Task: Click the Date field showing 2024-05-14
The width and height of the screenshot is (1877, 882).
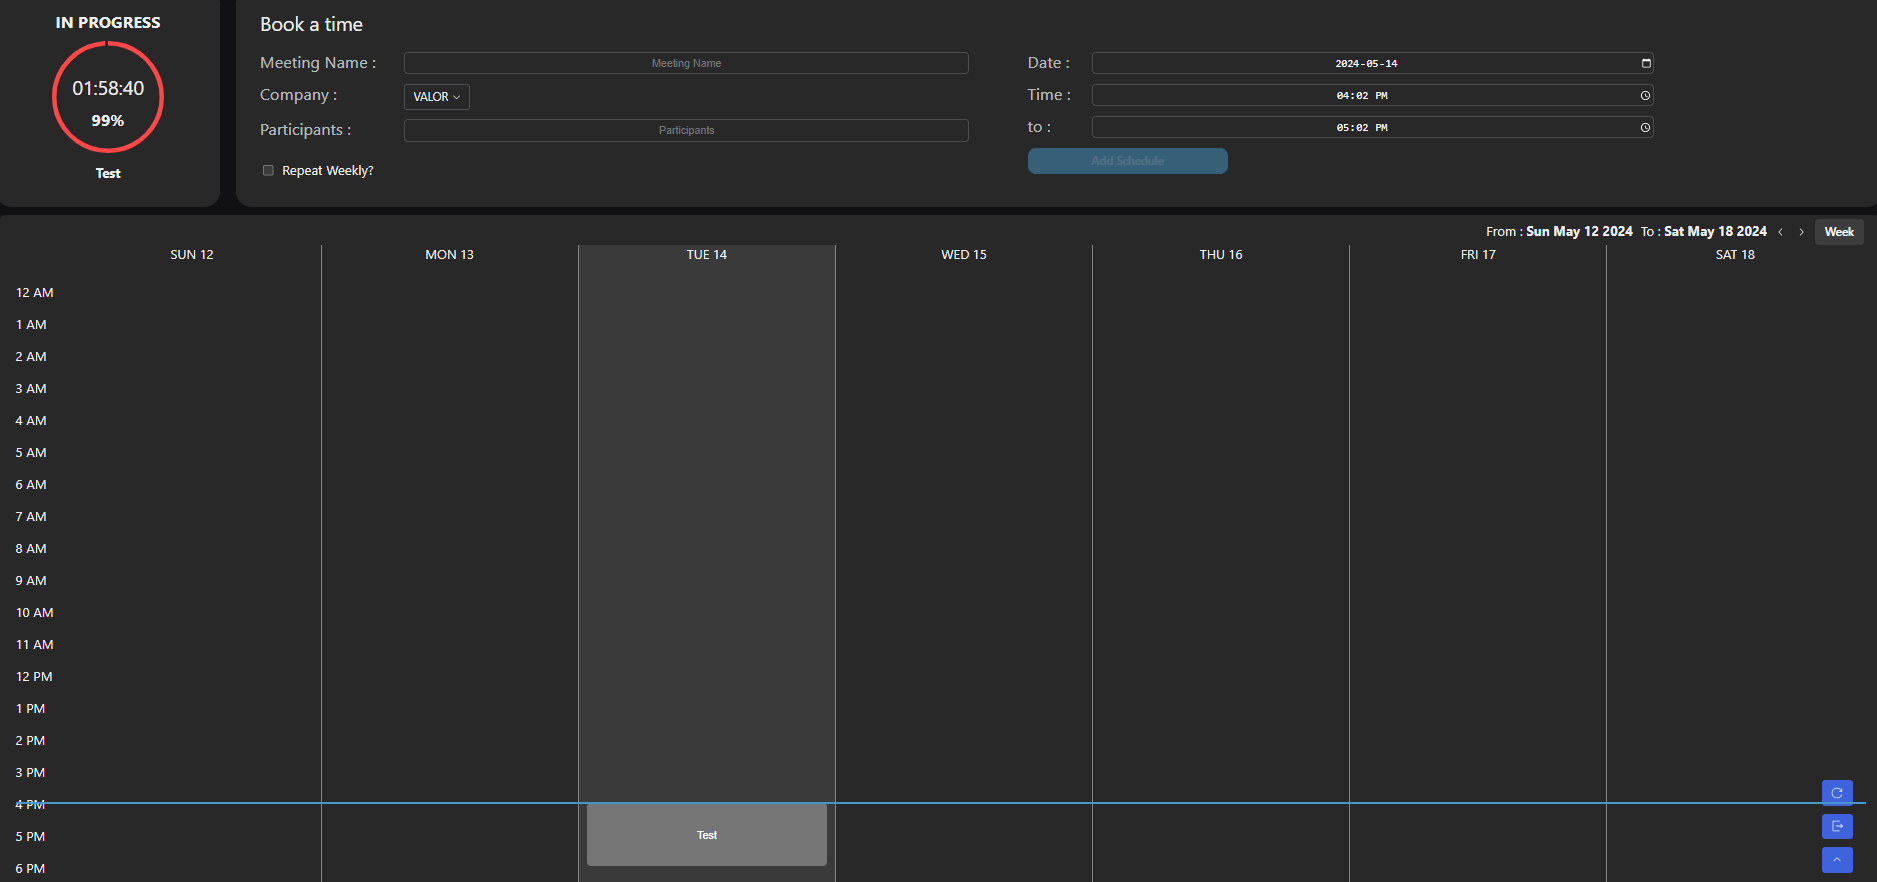Action: coord(1372,63)
